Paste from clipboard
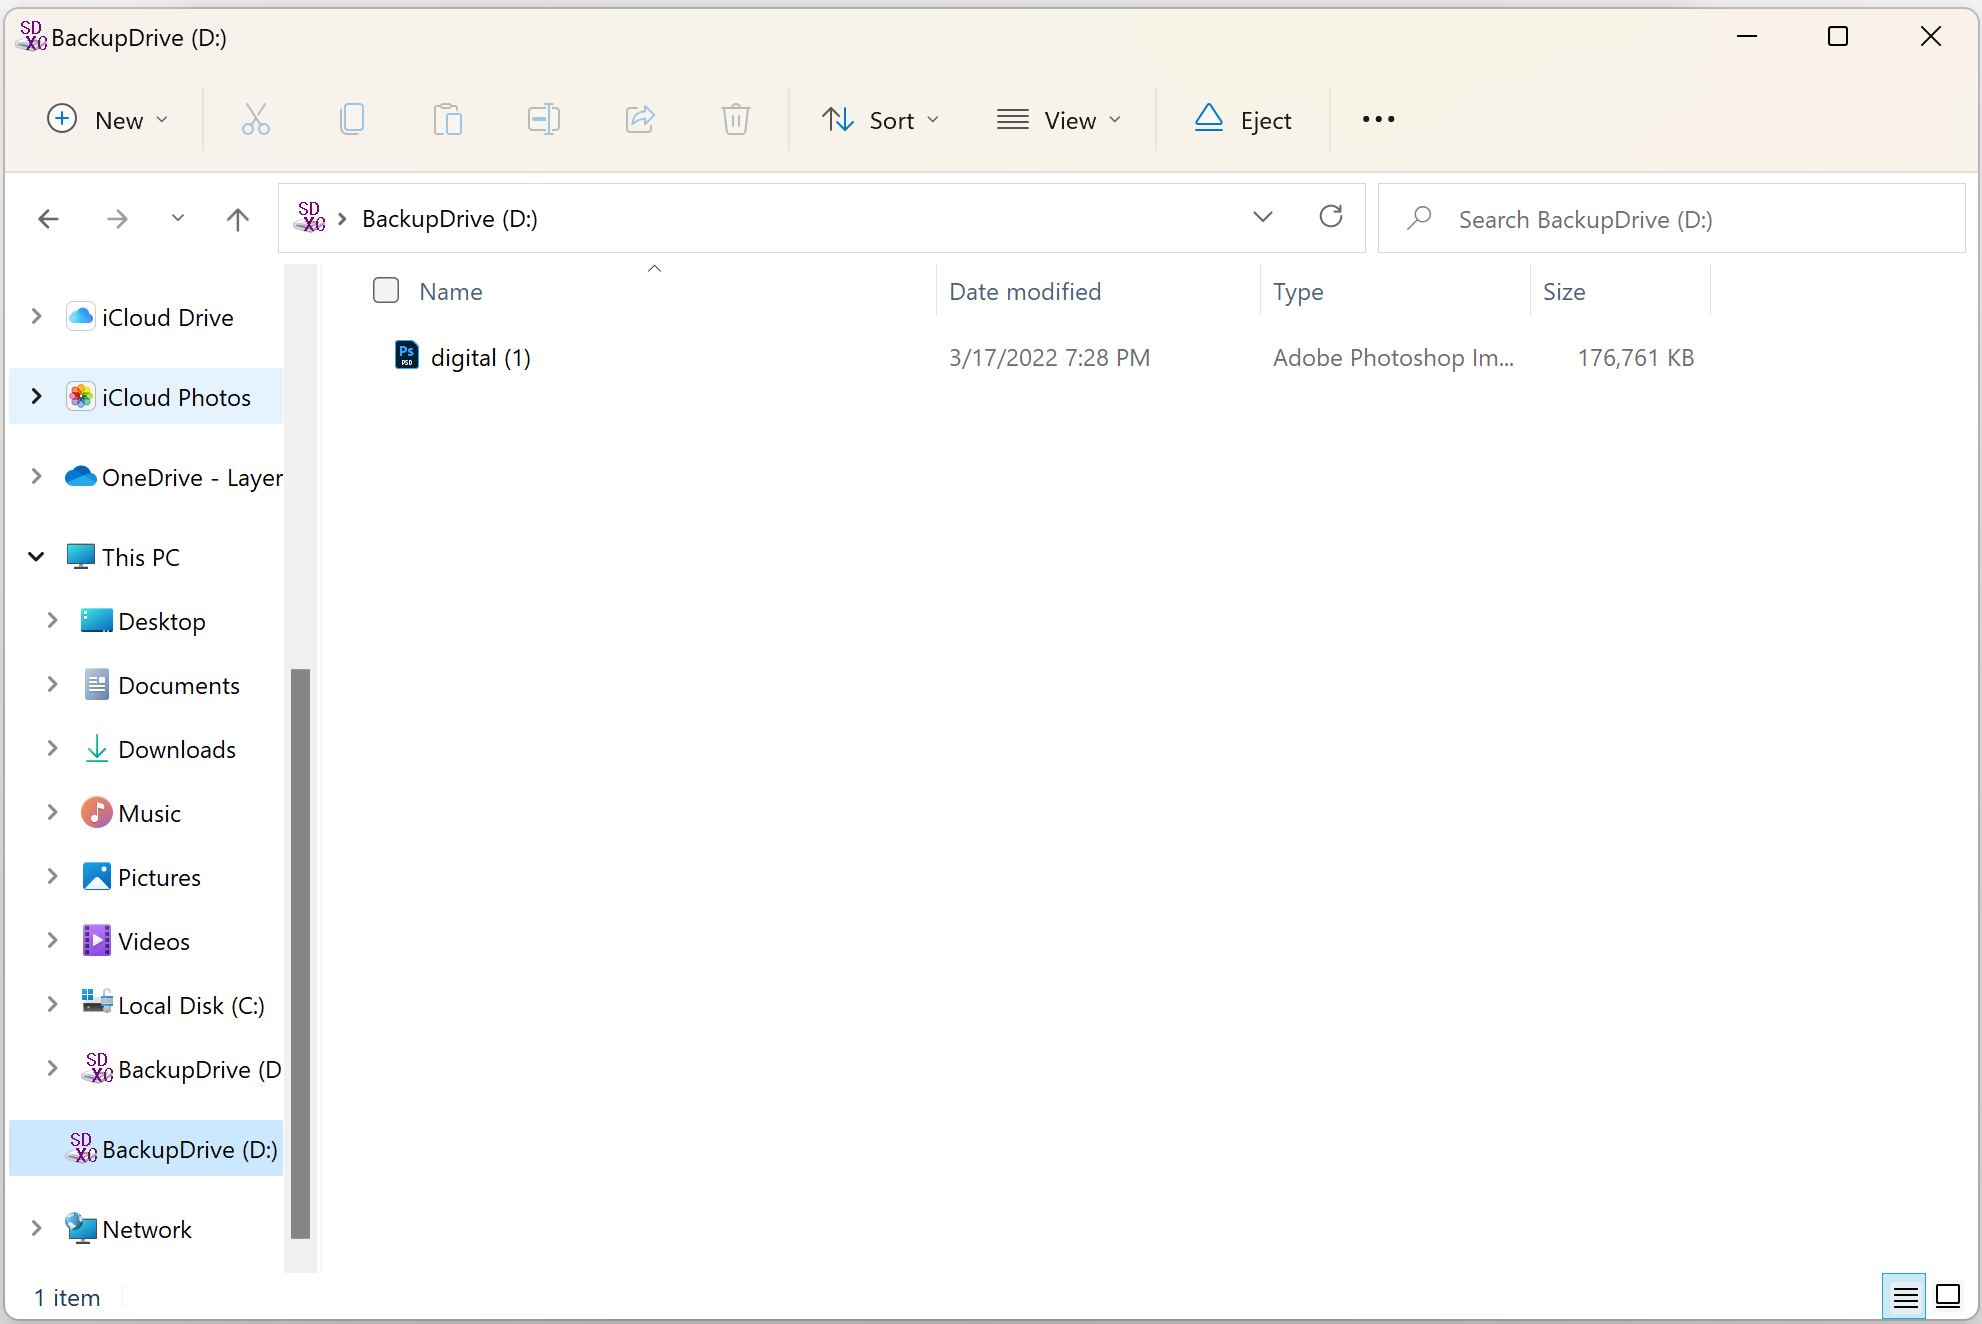This screenshot has height=1324, width=1982. point(448,119)
